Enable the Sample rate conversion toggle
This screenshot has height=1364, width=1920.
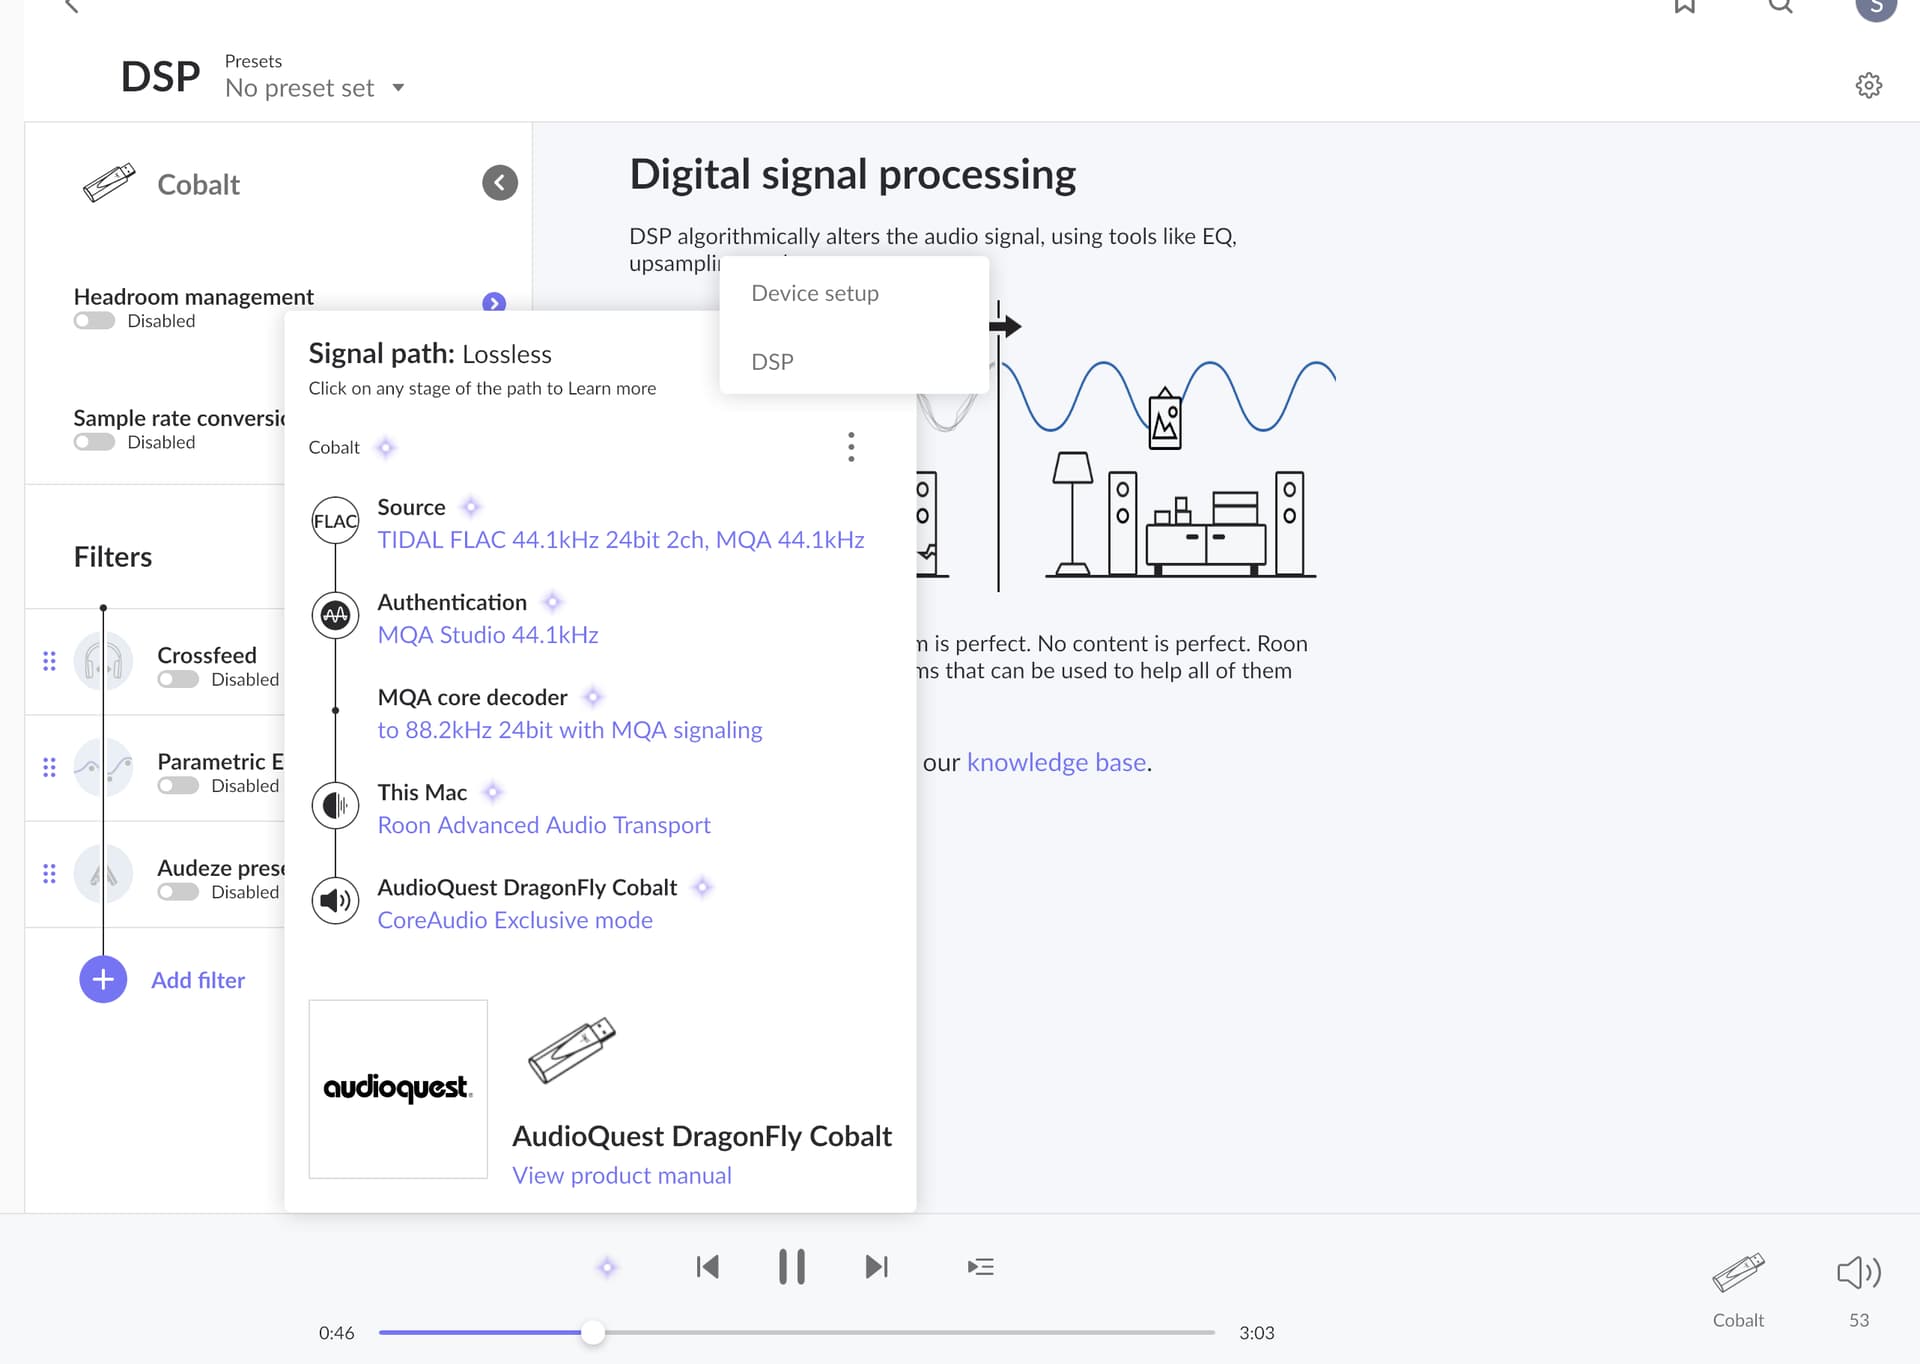[x=94, y=442]
